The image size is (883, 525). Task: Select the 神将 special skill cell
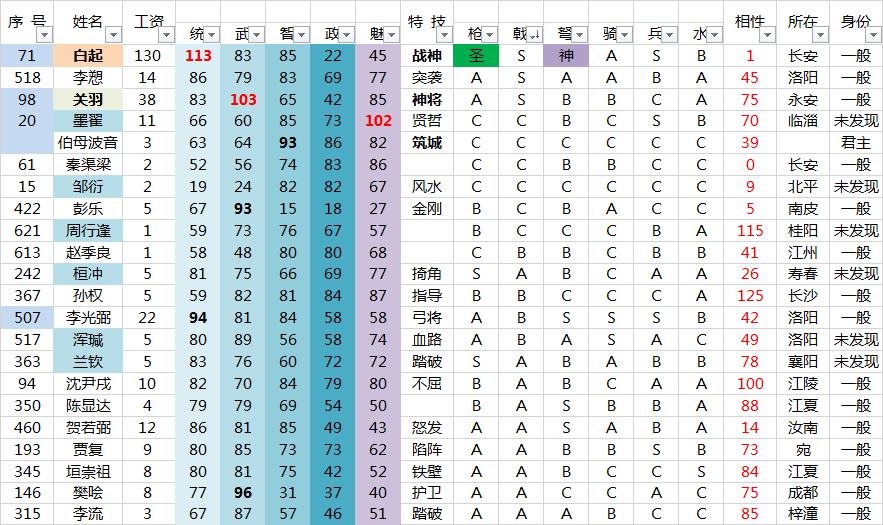[427, 100]
